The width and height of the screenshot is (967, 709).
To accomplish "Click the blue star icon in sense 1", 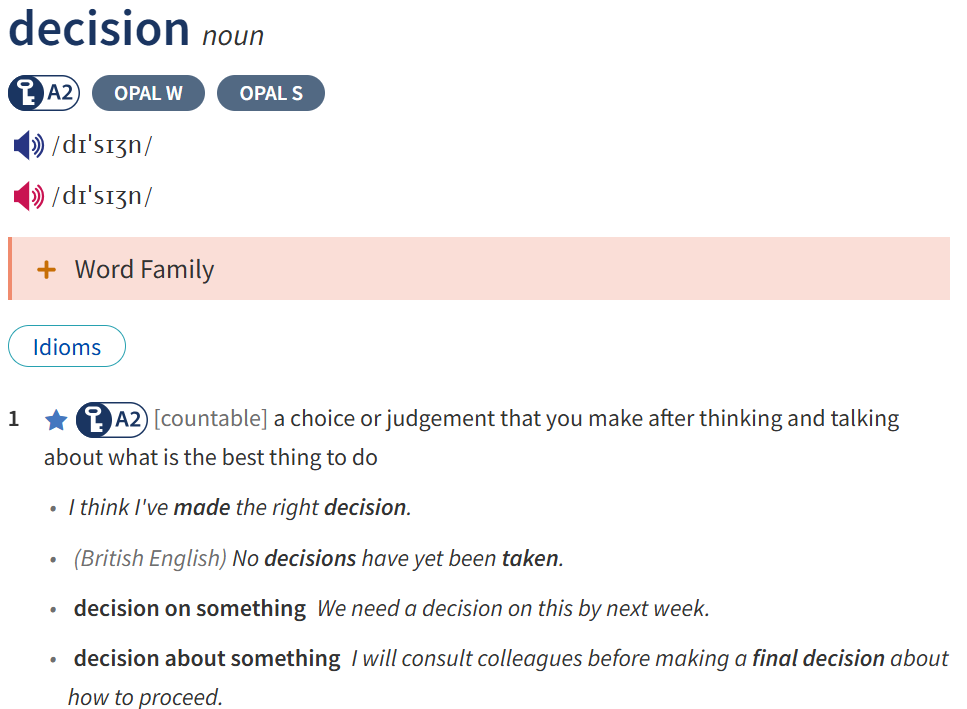I will coord(56,420).
